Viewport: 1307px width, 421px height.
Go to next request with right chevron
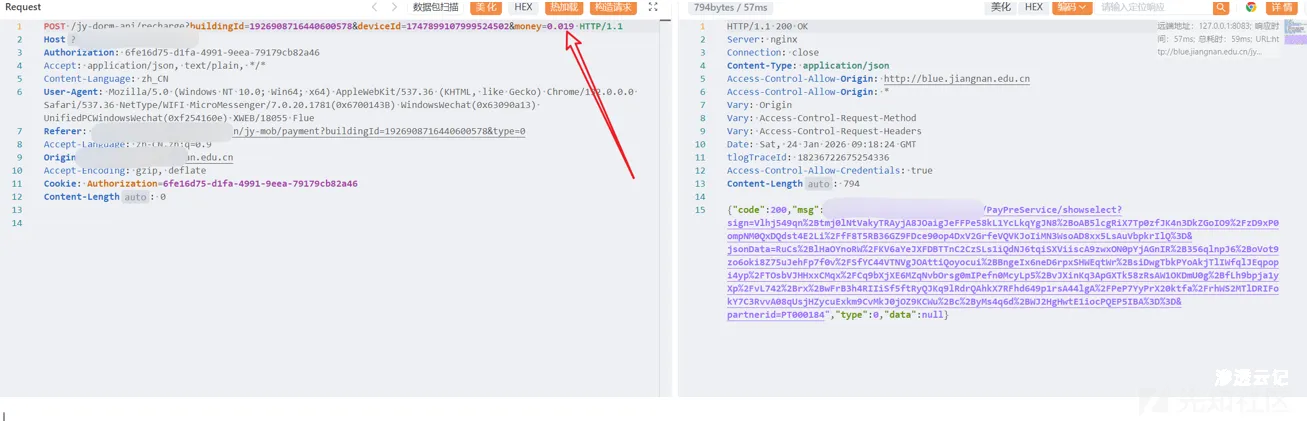coord(394,7)
